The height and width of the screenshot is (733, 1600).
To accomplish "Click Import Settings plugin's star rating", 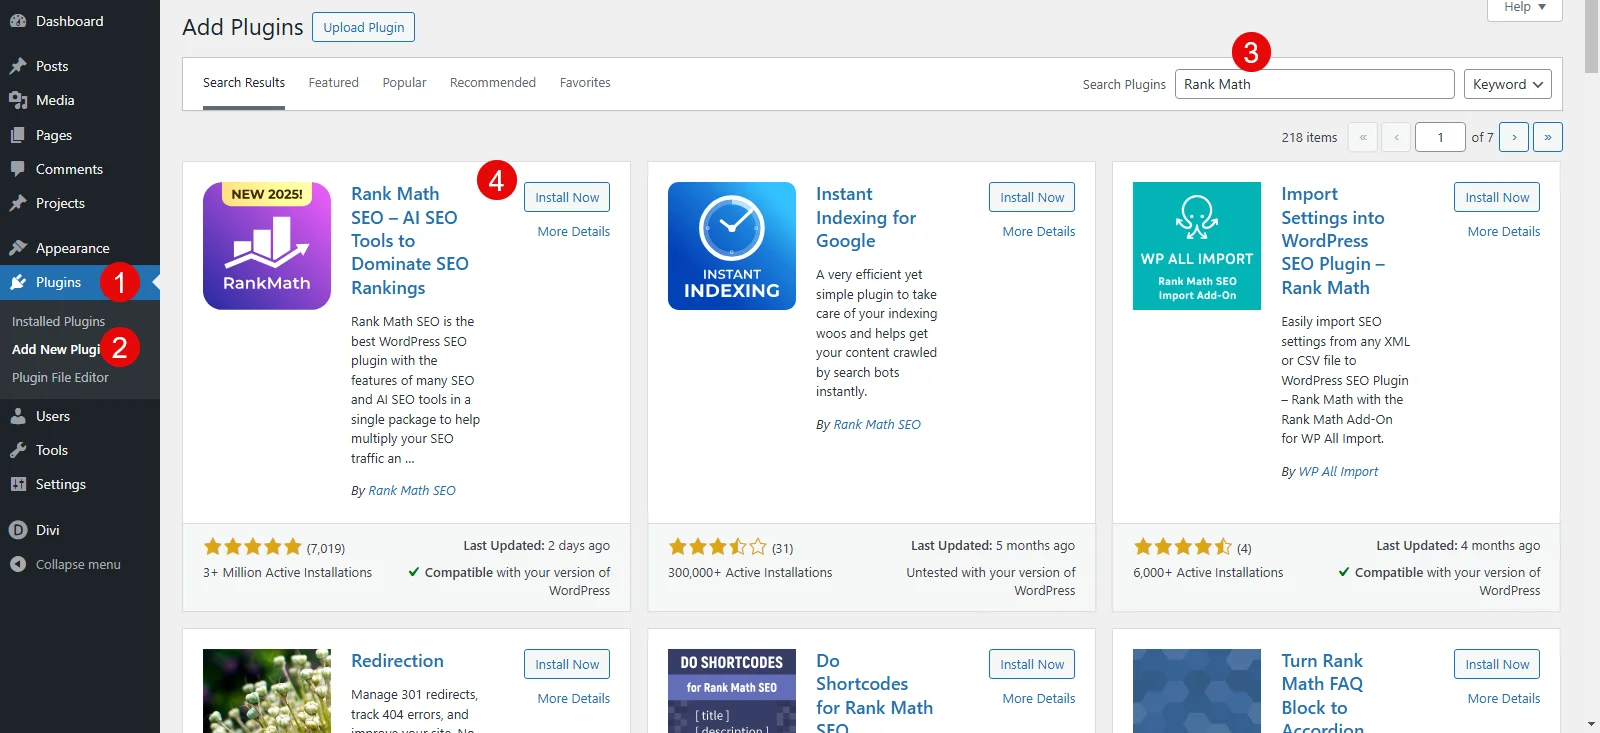I will (1182, 547).
